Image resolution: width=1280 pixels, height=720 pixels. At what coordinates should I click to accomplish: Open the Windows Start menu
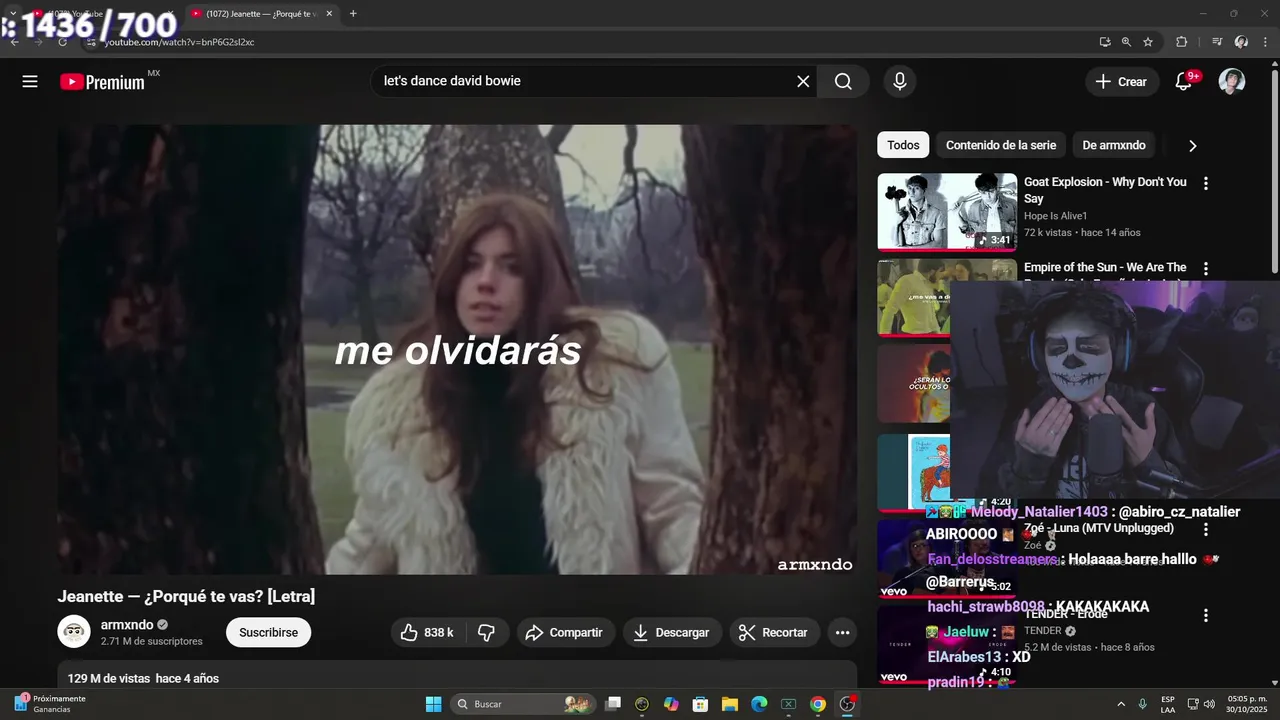[433, 704]
